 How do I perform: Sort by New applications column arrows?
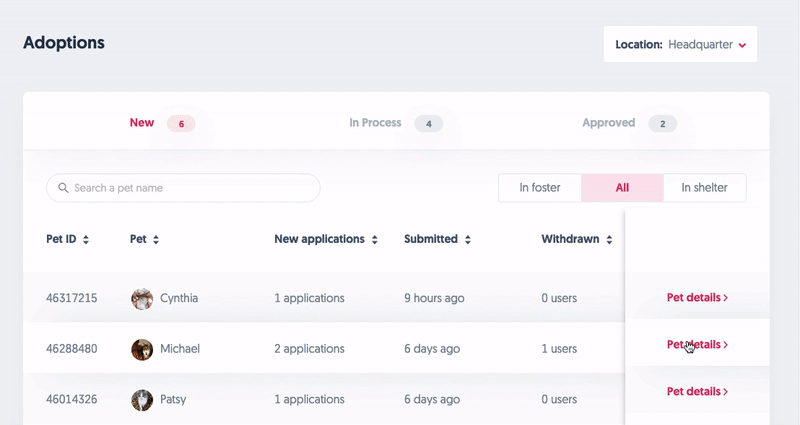[x=374, y=240]
